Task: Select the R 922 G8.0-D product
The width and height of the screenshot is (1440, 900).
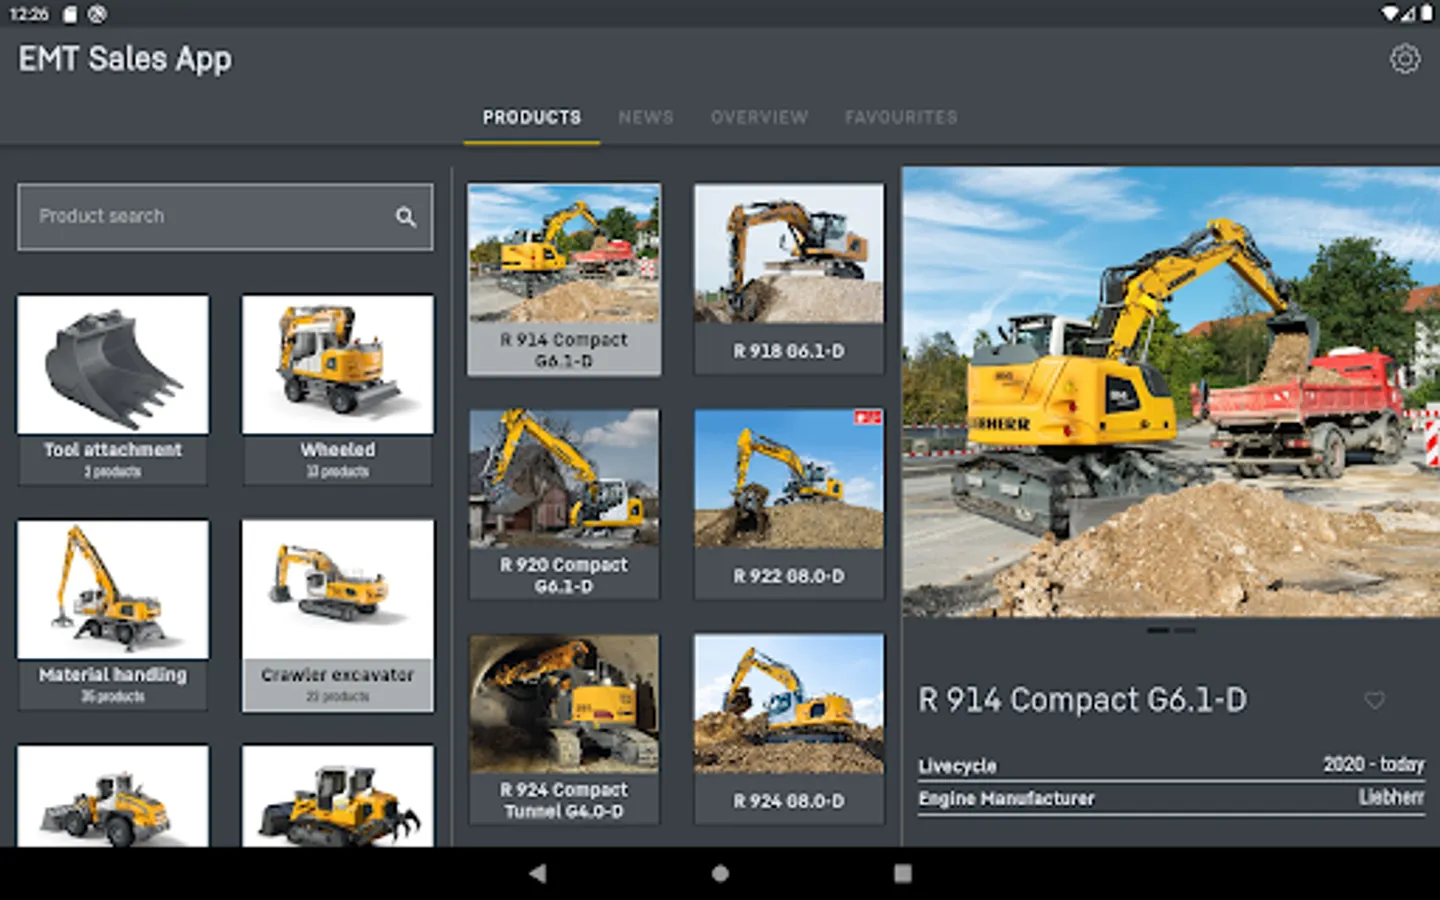Action: pyautogui.click(x=789, y=504)
